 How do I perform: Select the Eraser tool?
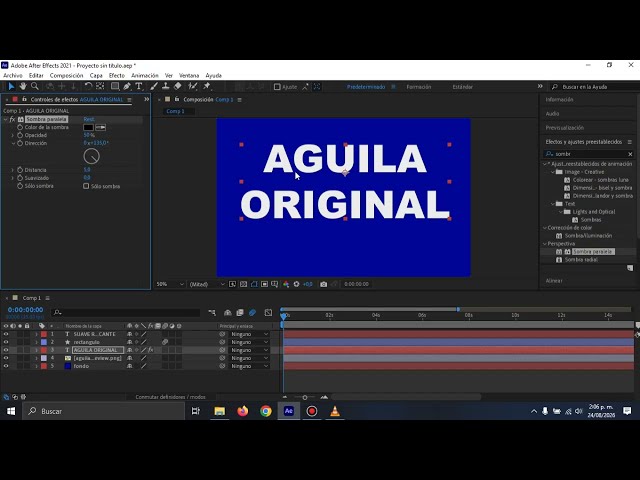pyautogui.click(x=178, y=86)
